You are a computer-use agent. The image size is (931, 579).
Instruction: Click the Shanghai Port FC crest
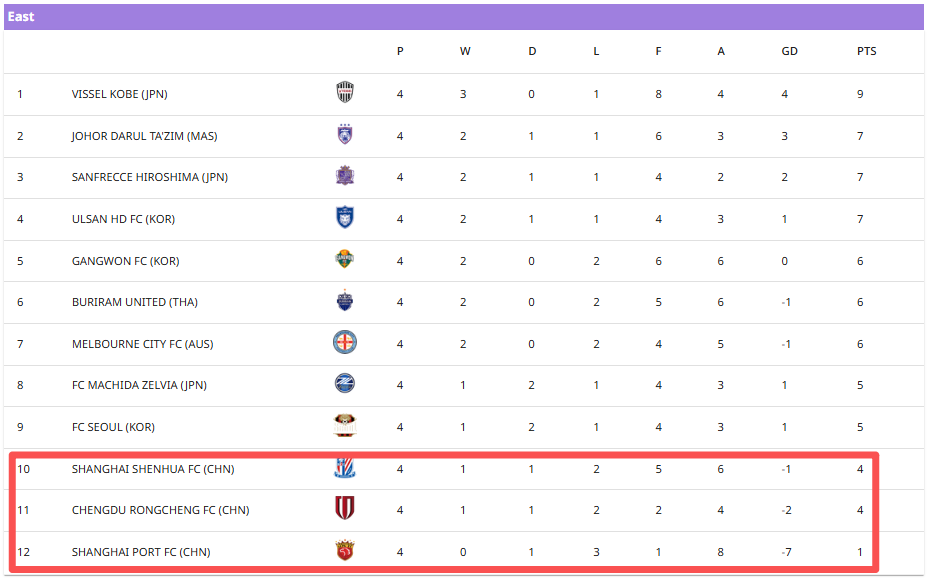coord(344,551)
